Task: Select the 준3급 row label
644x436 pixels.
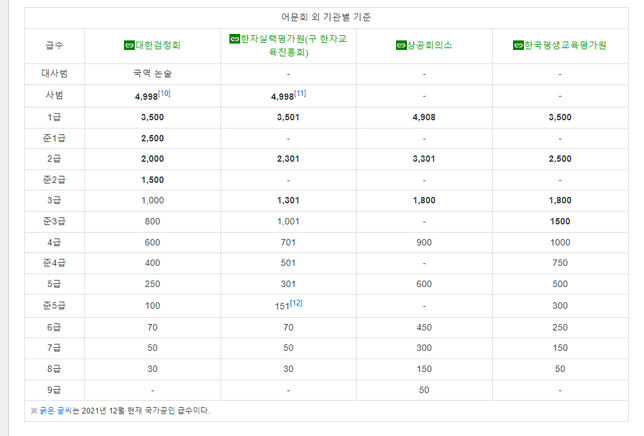Action: point(54,221)
